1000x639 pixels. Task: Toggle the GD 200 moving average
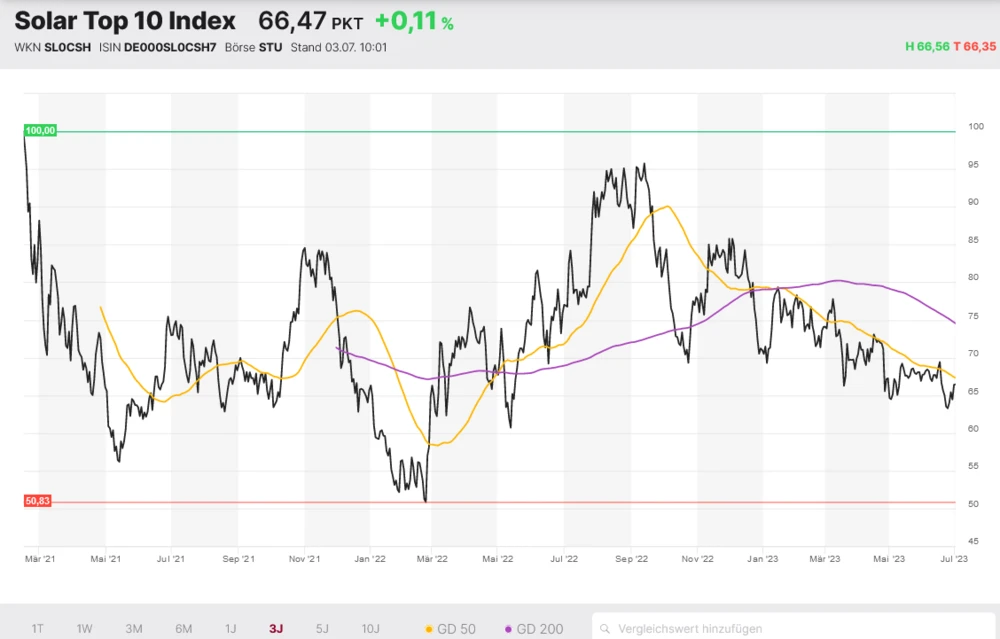[x=534, y=629]
